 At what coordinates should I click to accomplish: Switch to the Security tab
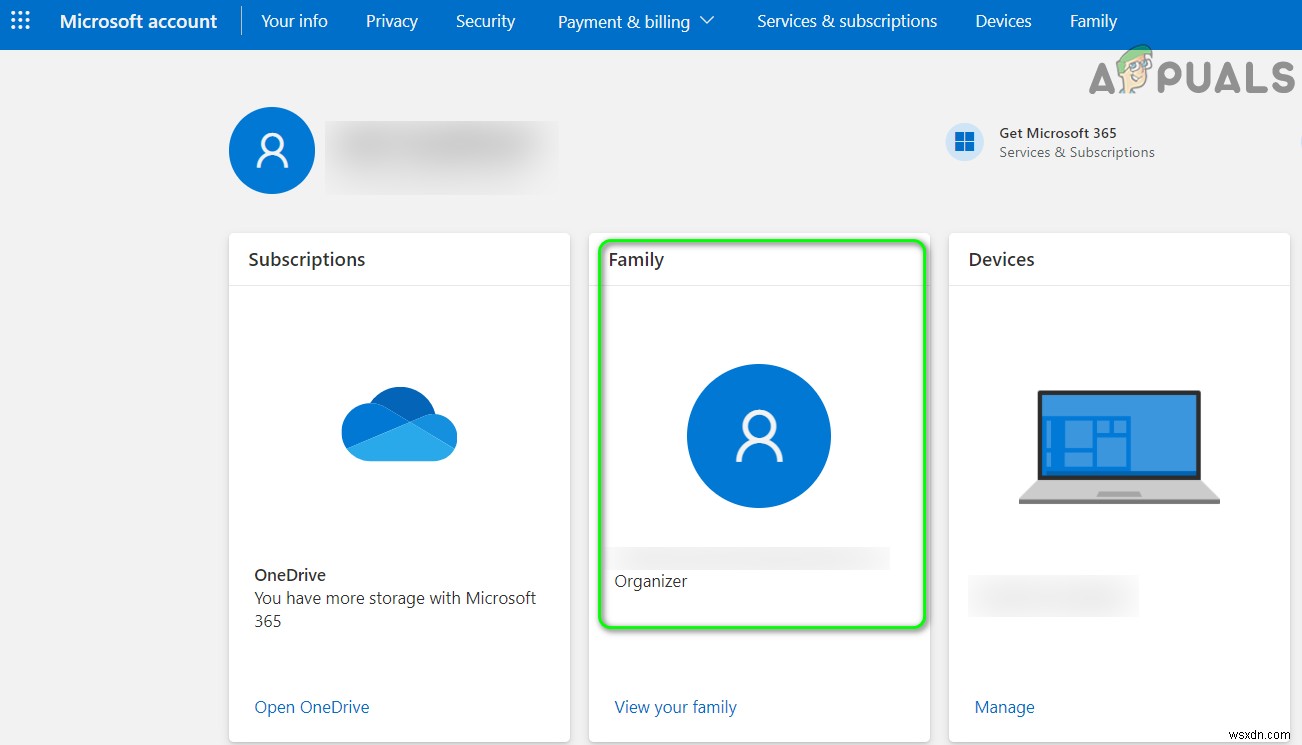[x=485, y=21]
